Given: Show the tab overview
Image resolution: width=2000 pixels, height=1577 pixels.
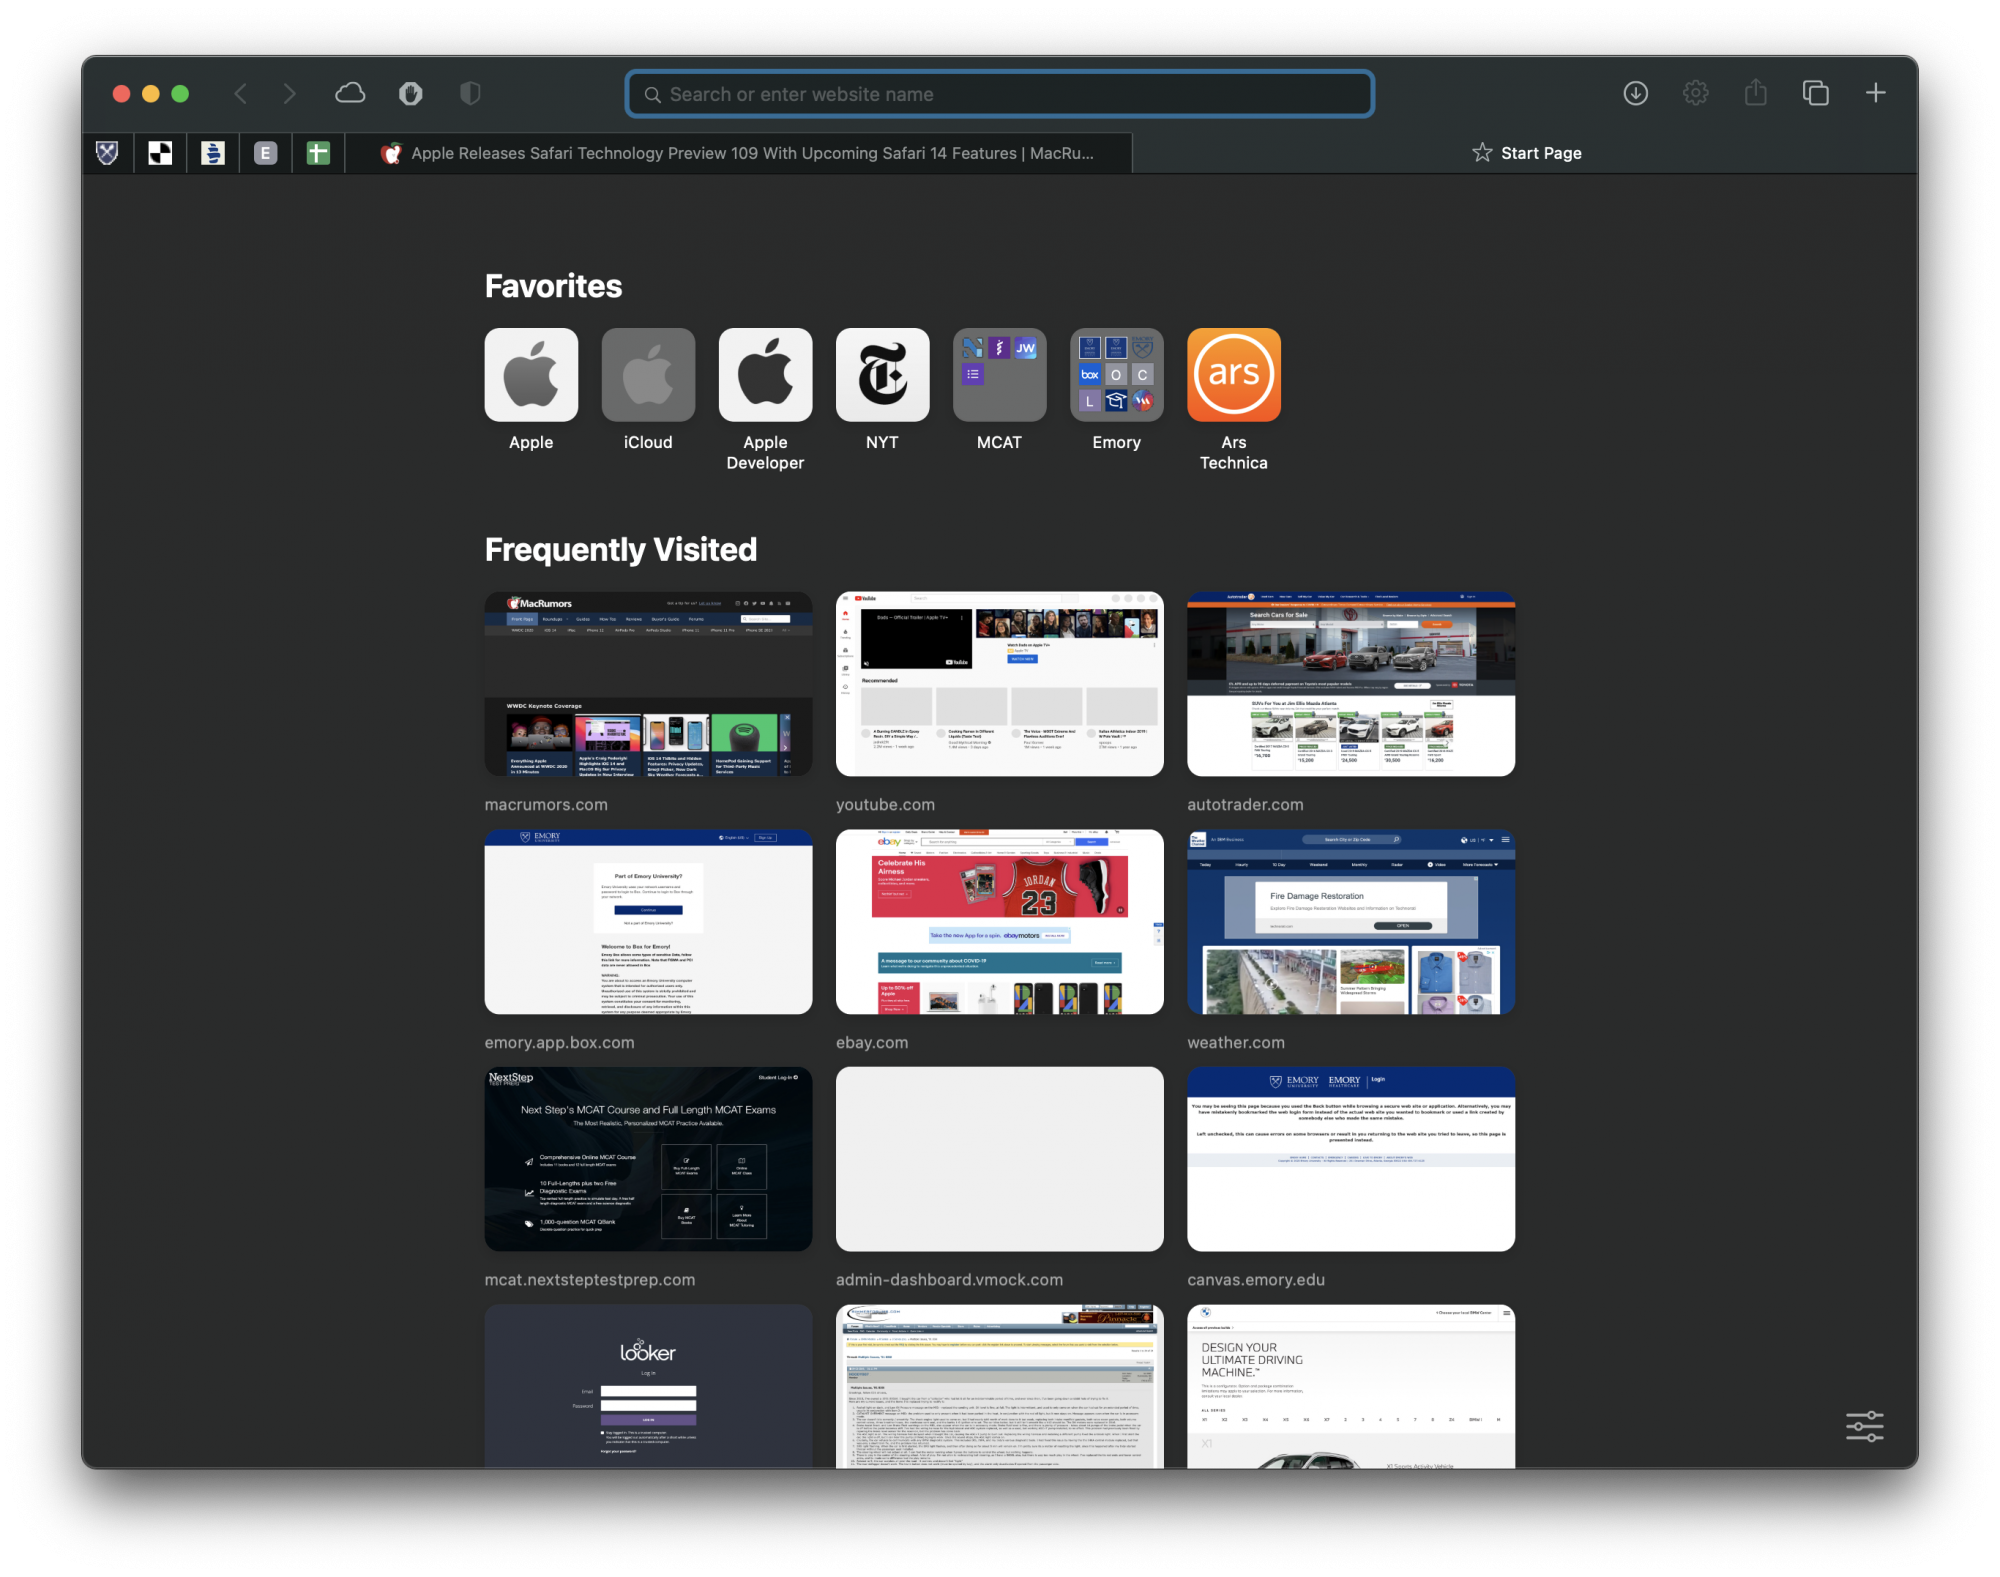Looking at the screenshot, I should pos(1815,94).
